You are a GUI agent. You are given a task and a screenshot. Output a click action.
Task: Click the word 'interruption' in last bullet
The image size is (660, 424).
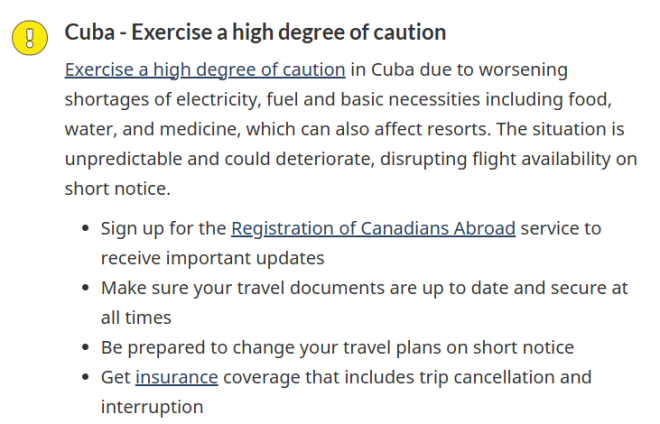point(152,407)
